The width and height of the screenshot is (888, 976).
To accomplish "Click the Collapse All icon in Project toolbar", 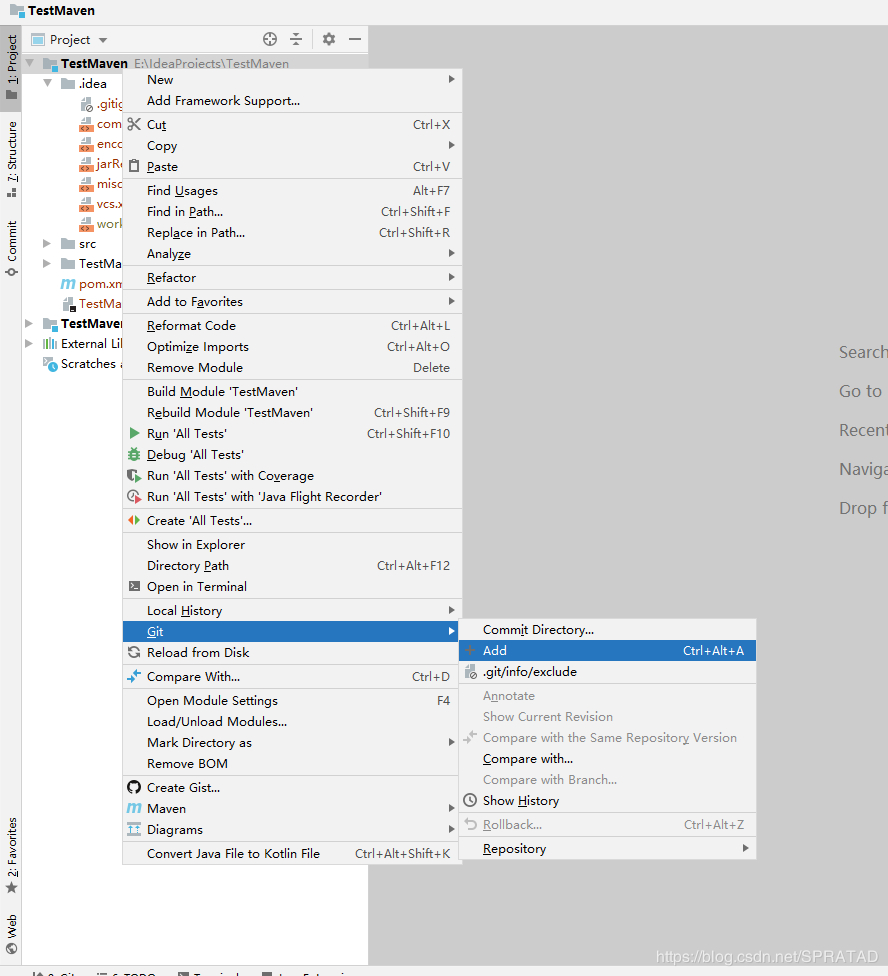I will (296, 39).
